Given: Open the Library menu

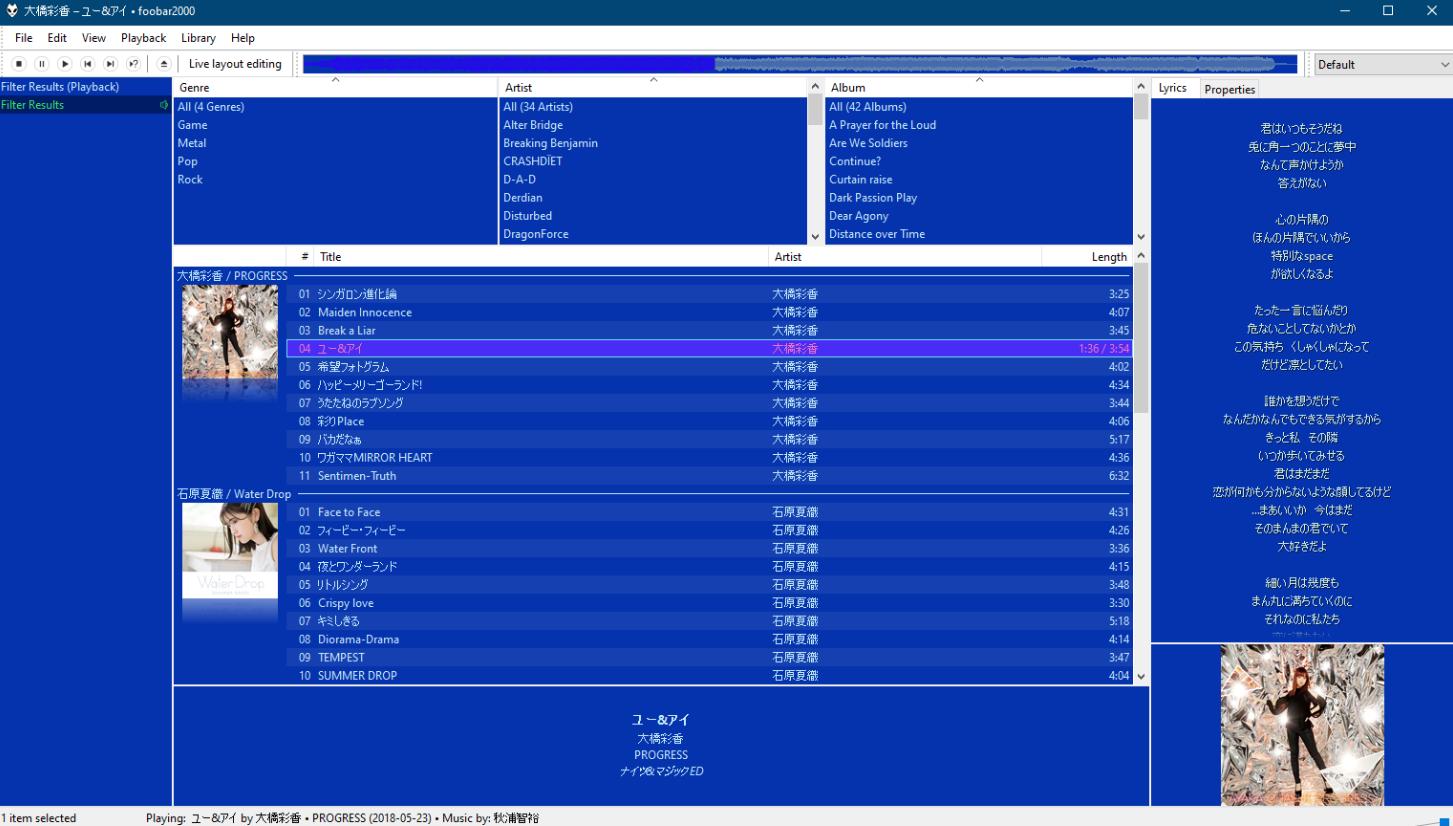Looking at the screenshot, I should pos(198,38).
